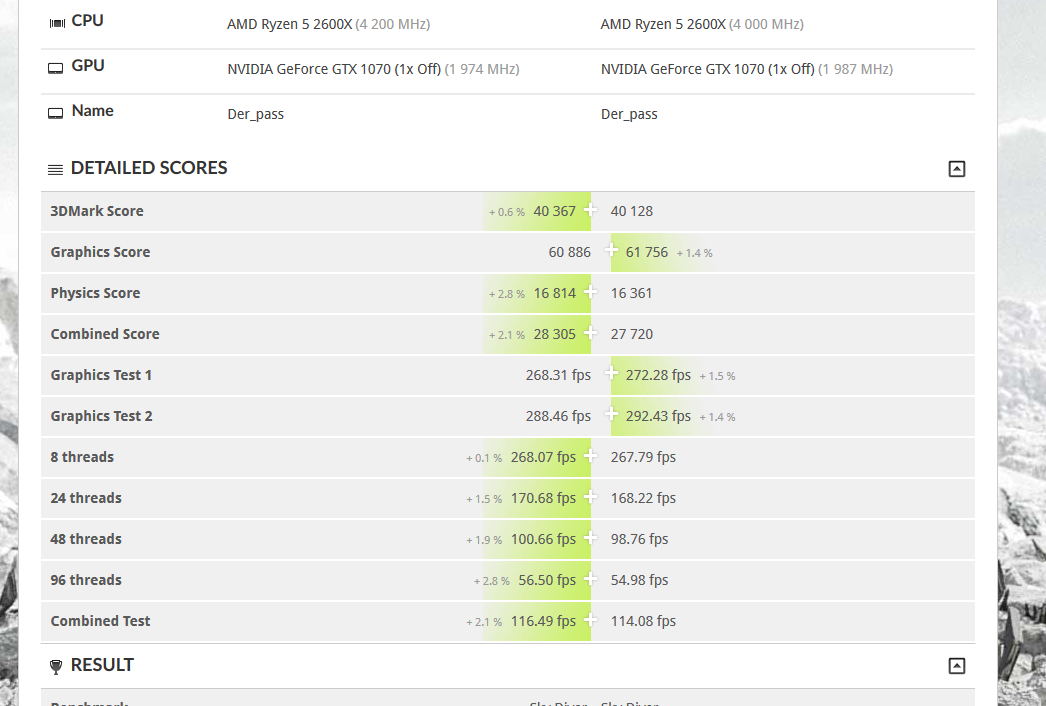Click the + 1.9 % difference label
Screen dimensions: 1046x706
[x=484, y=540]
